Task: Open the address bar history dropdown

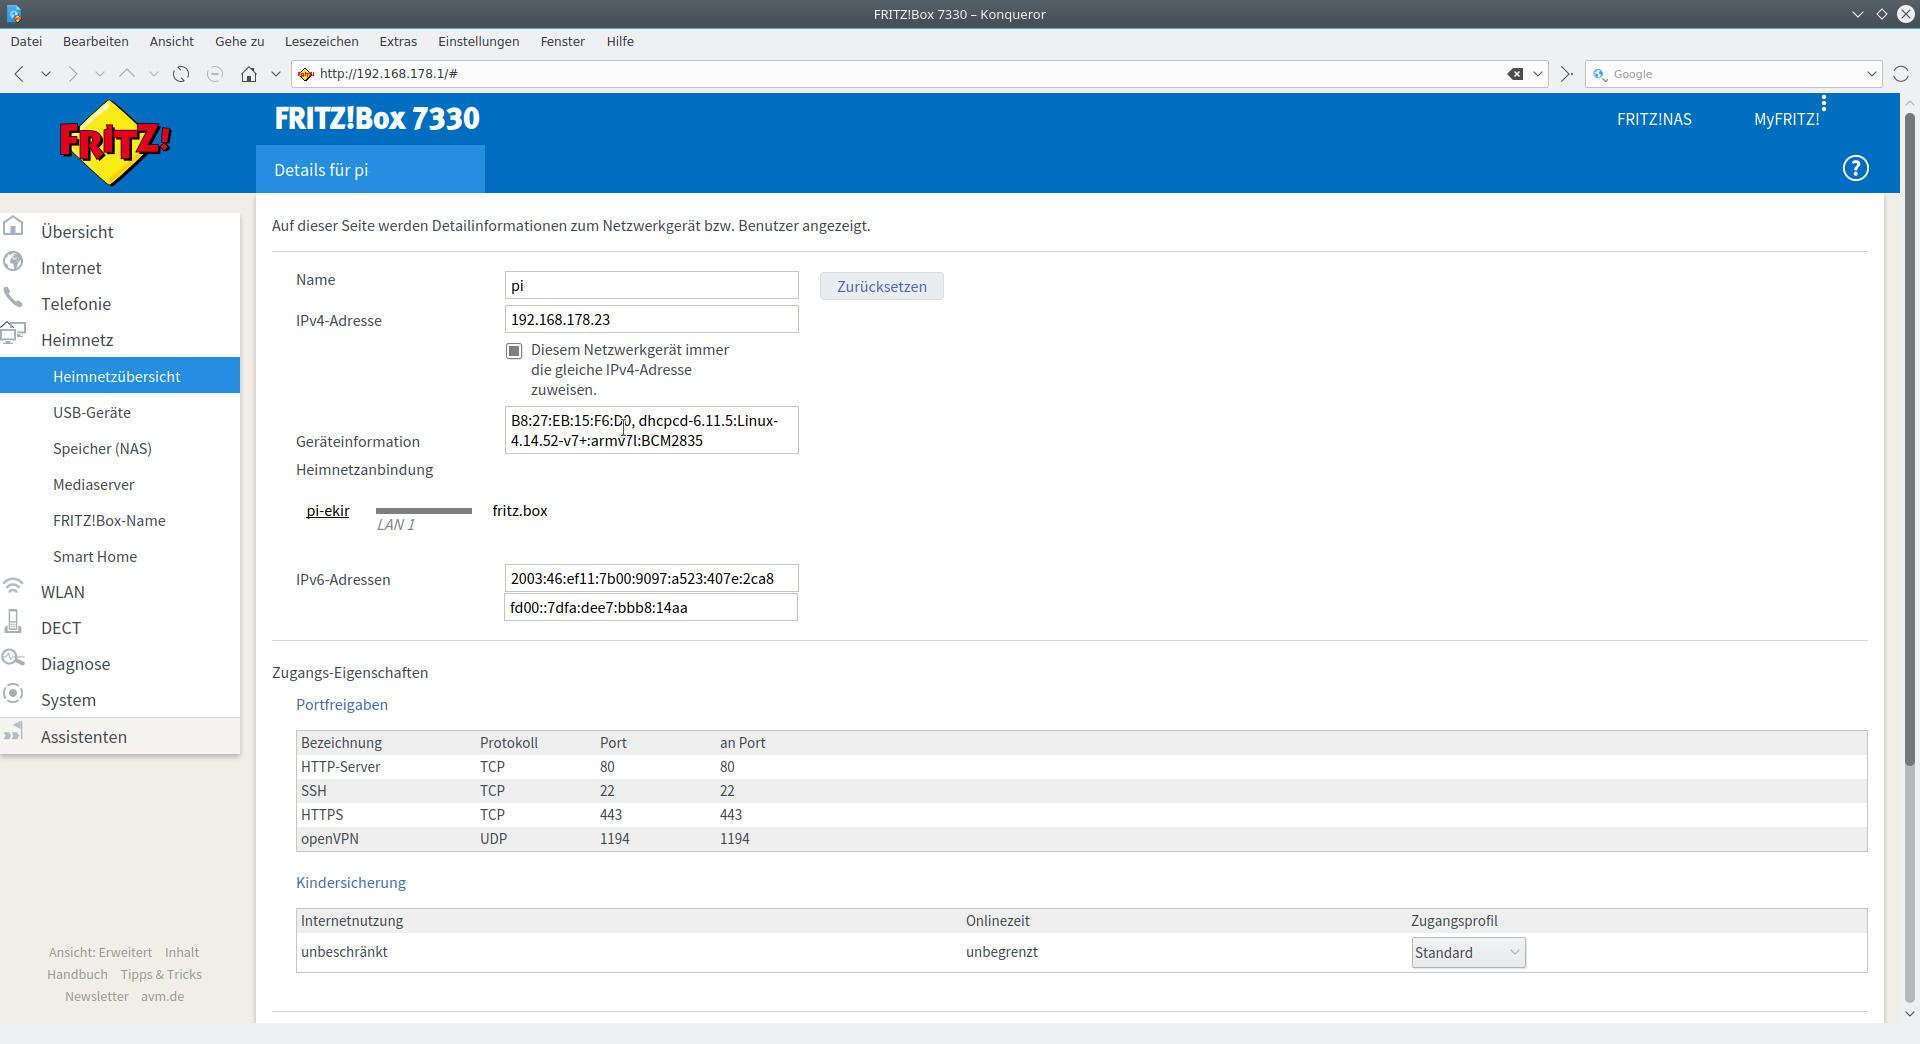Action: coord(1538,74)
